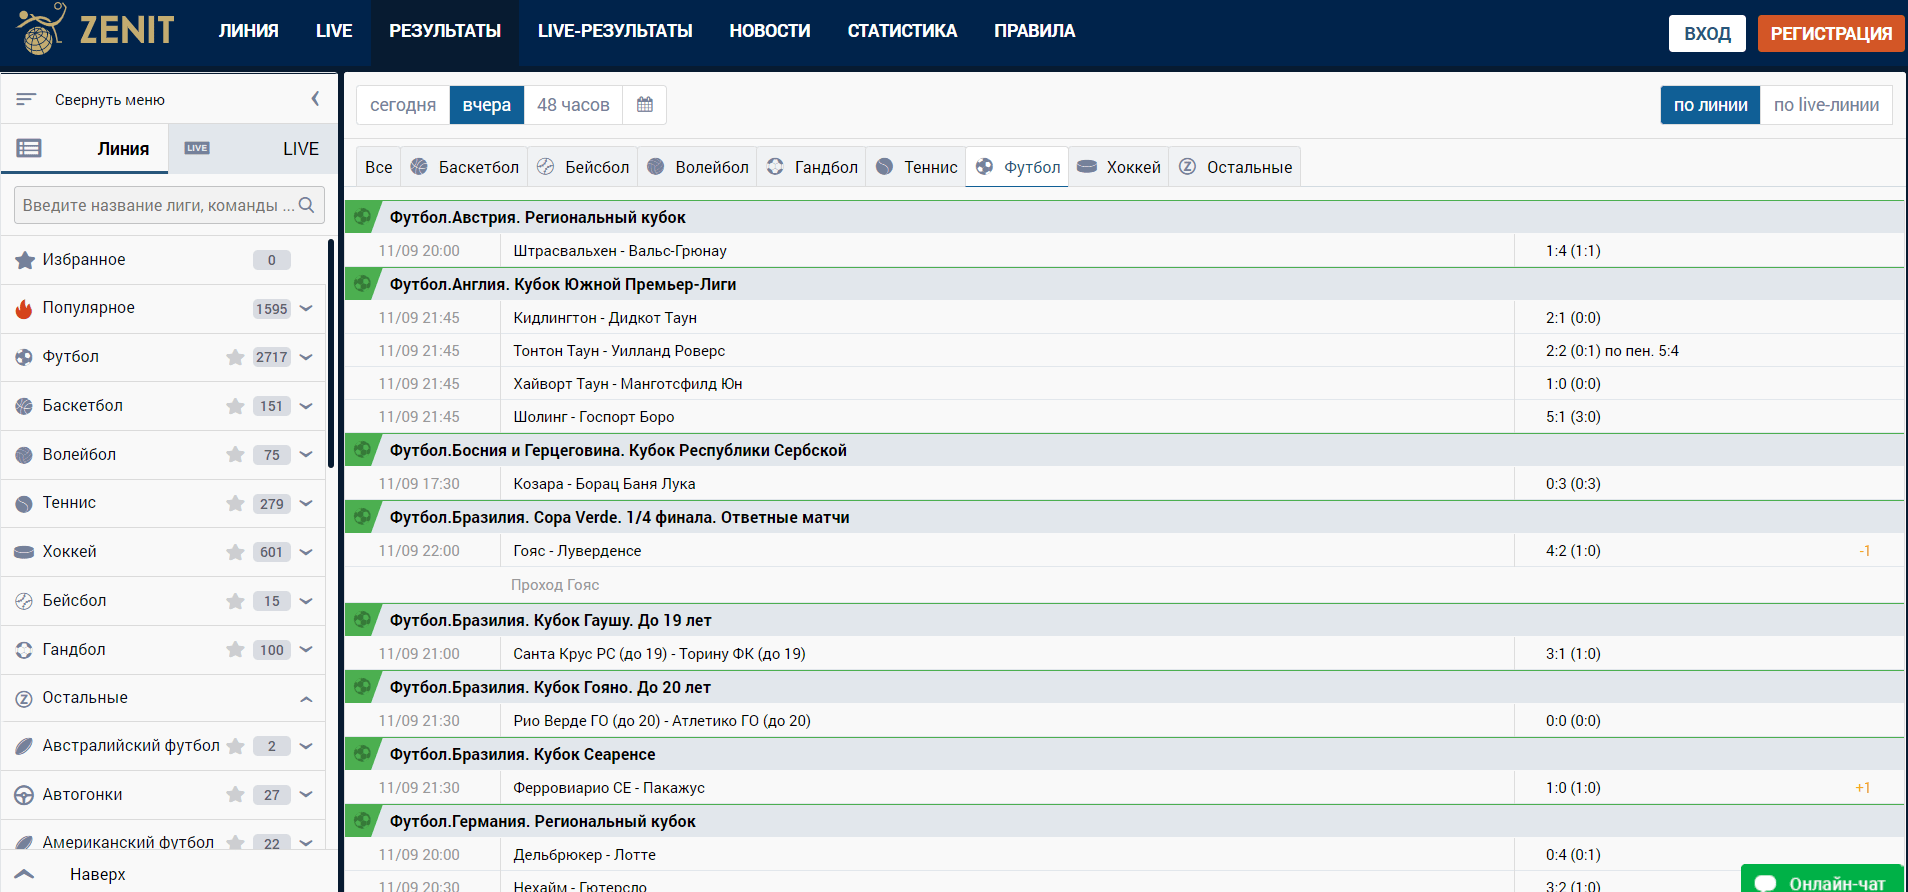Screen dimensions: 1908x892
Task: Switch results to по линии
Action: (1710, 105)
